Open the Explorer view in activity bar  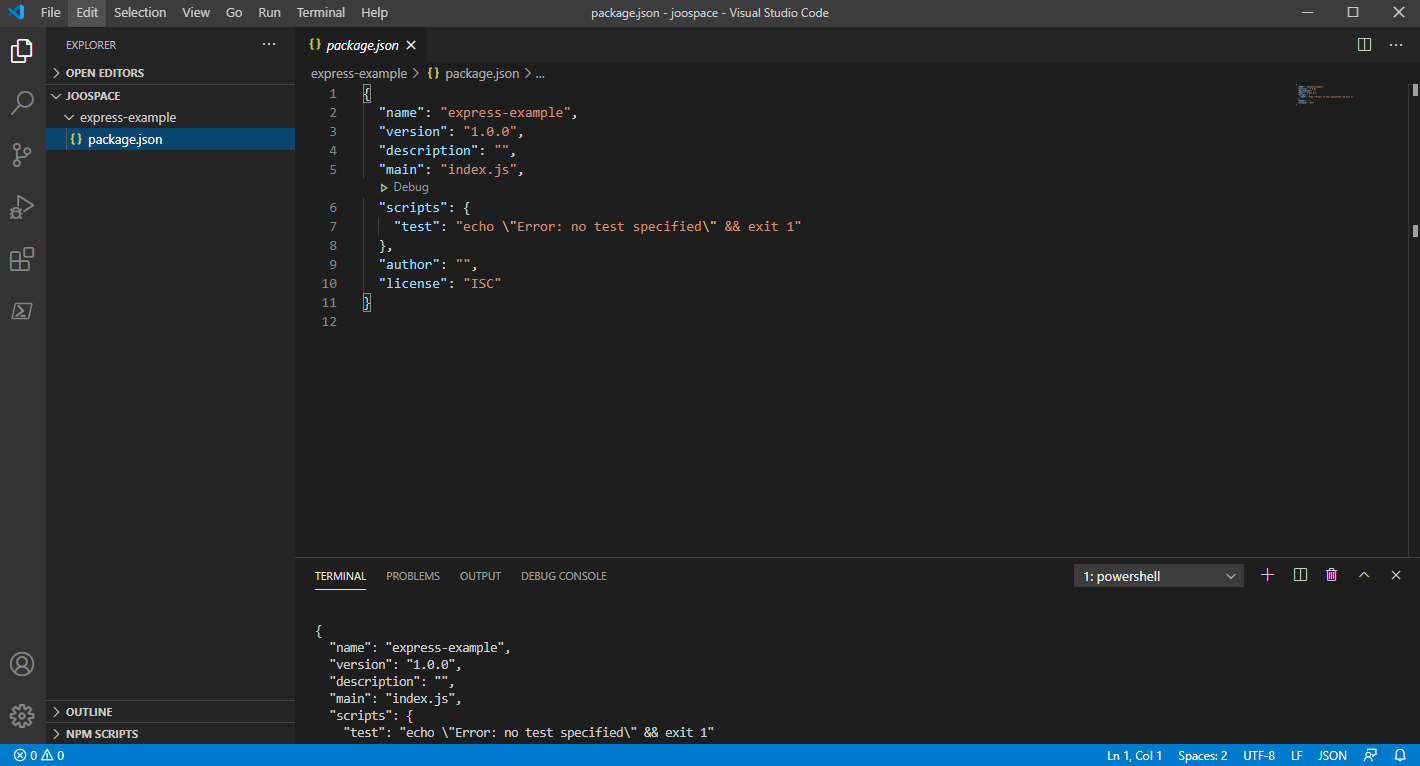pyautogui.click(x=22, y=51)
